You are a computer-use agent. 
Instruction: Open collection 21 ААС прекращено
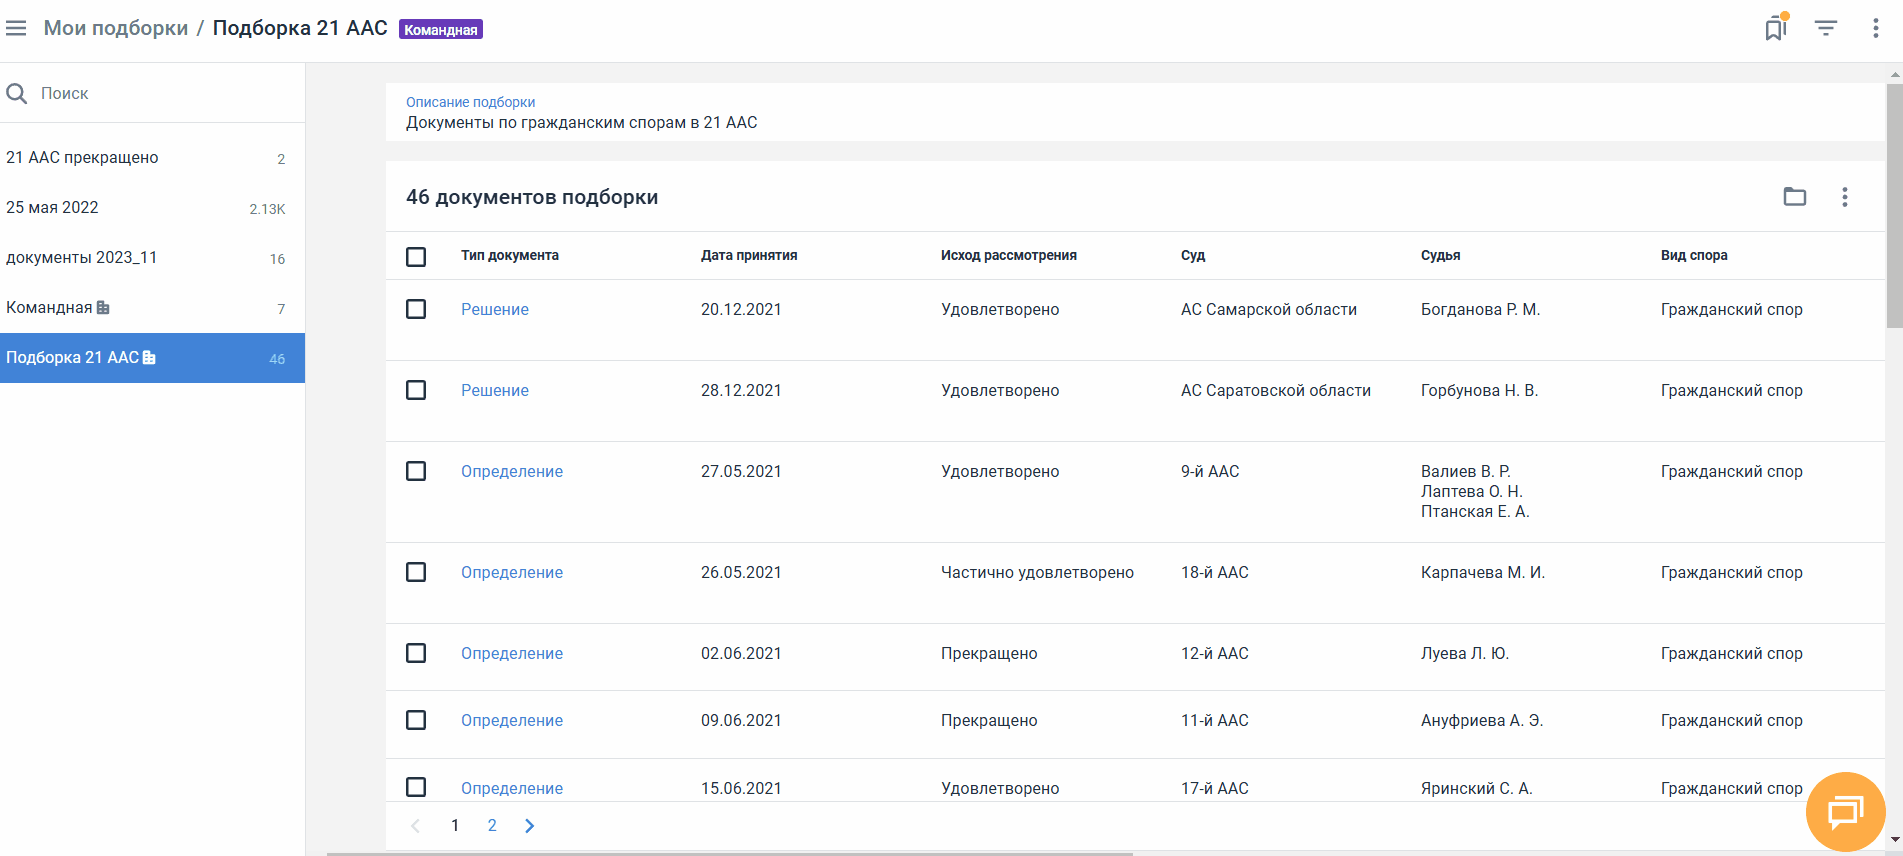point(152,158)
